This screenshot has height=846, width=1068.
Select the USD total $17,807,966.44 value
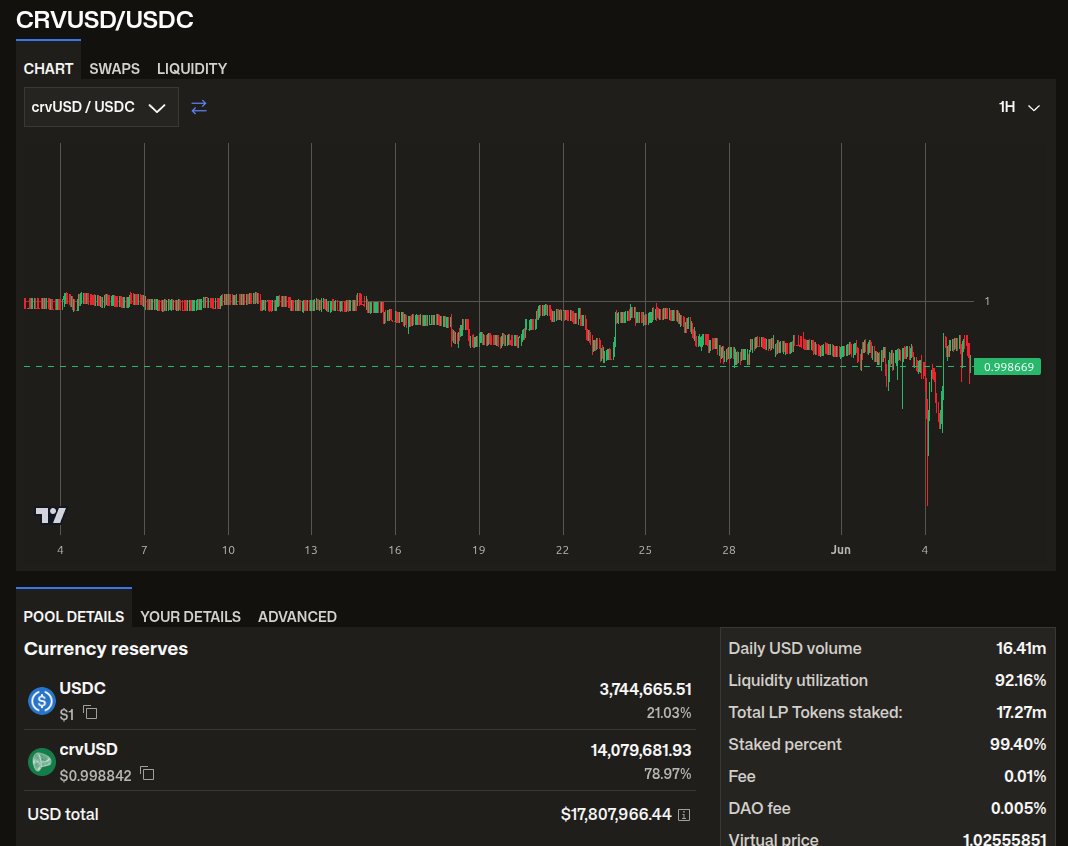point(616,814)
